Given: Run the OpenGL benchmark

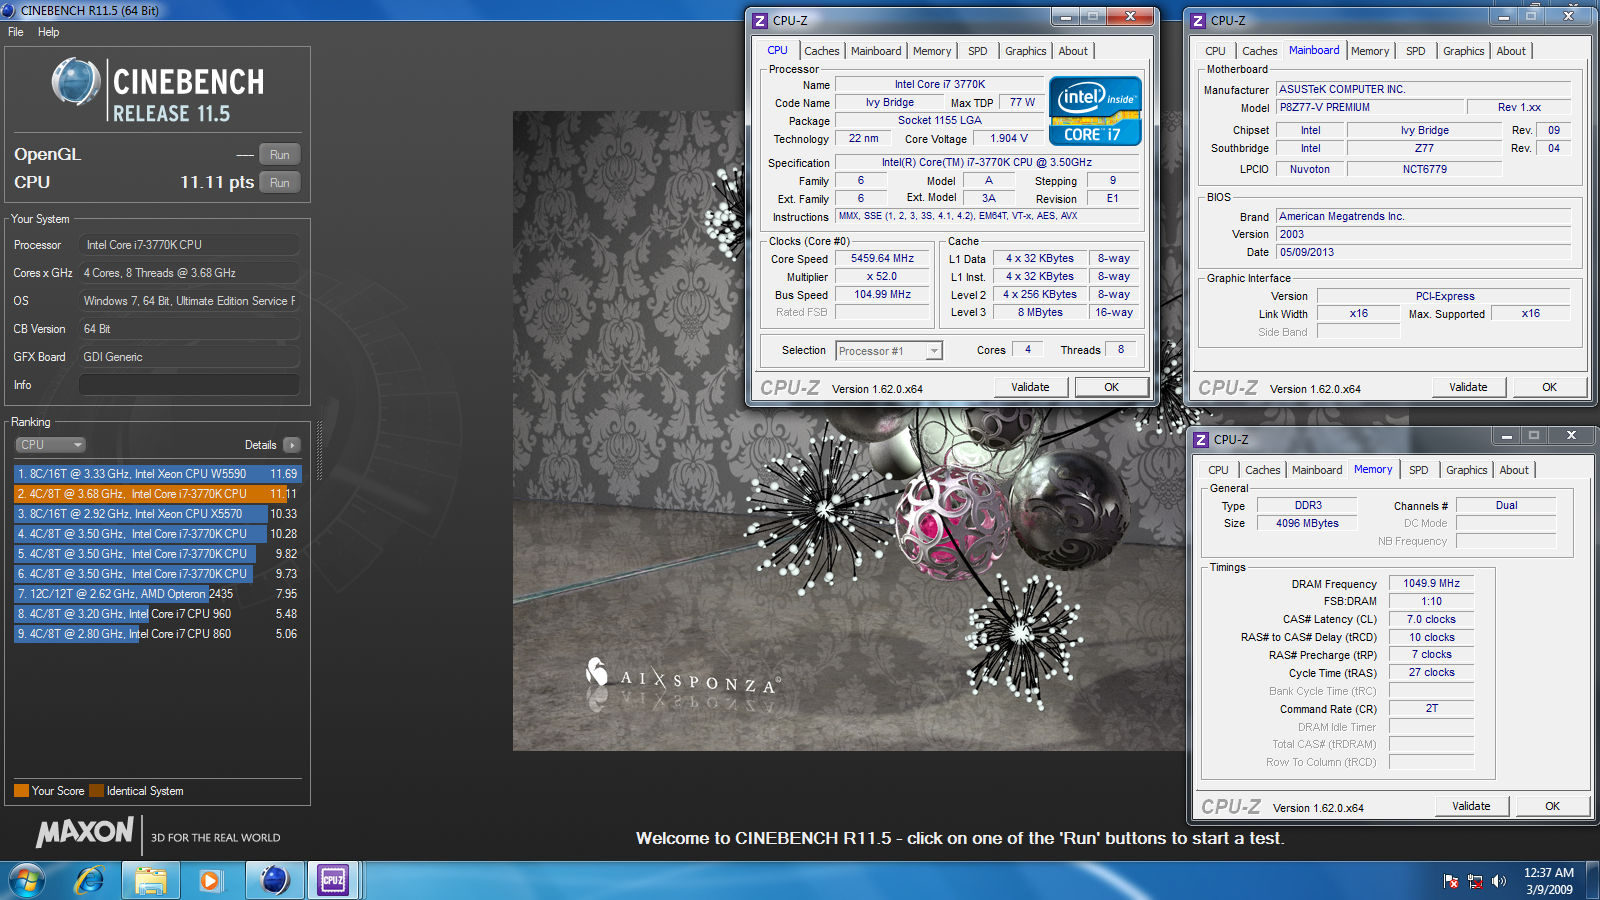Looking at the screenshot, I should (x=280, y=154).
